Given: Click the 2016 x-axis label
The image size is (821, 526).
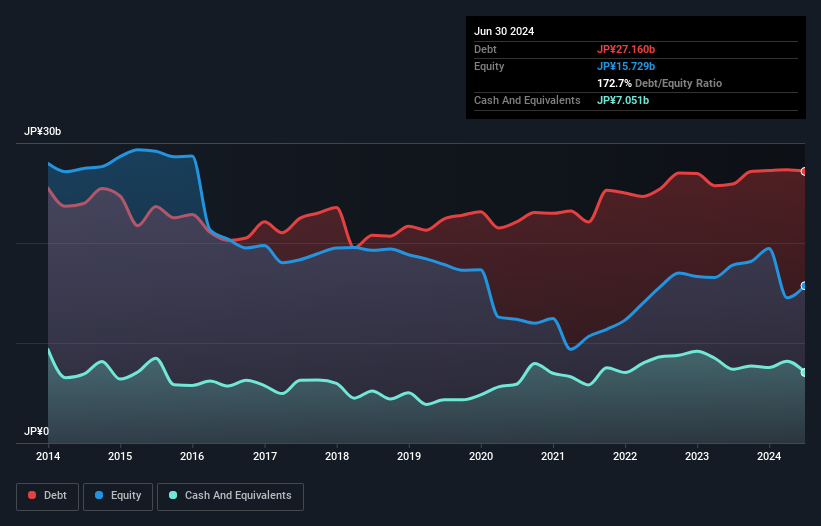Looking at the screenshot, I should point(192,456).
